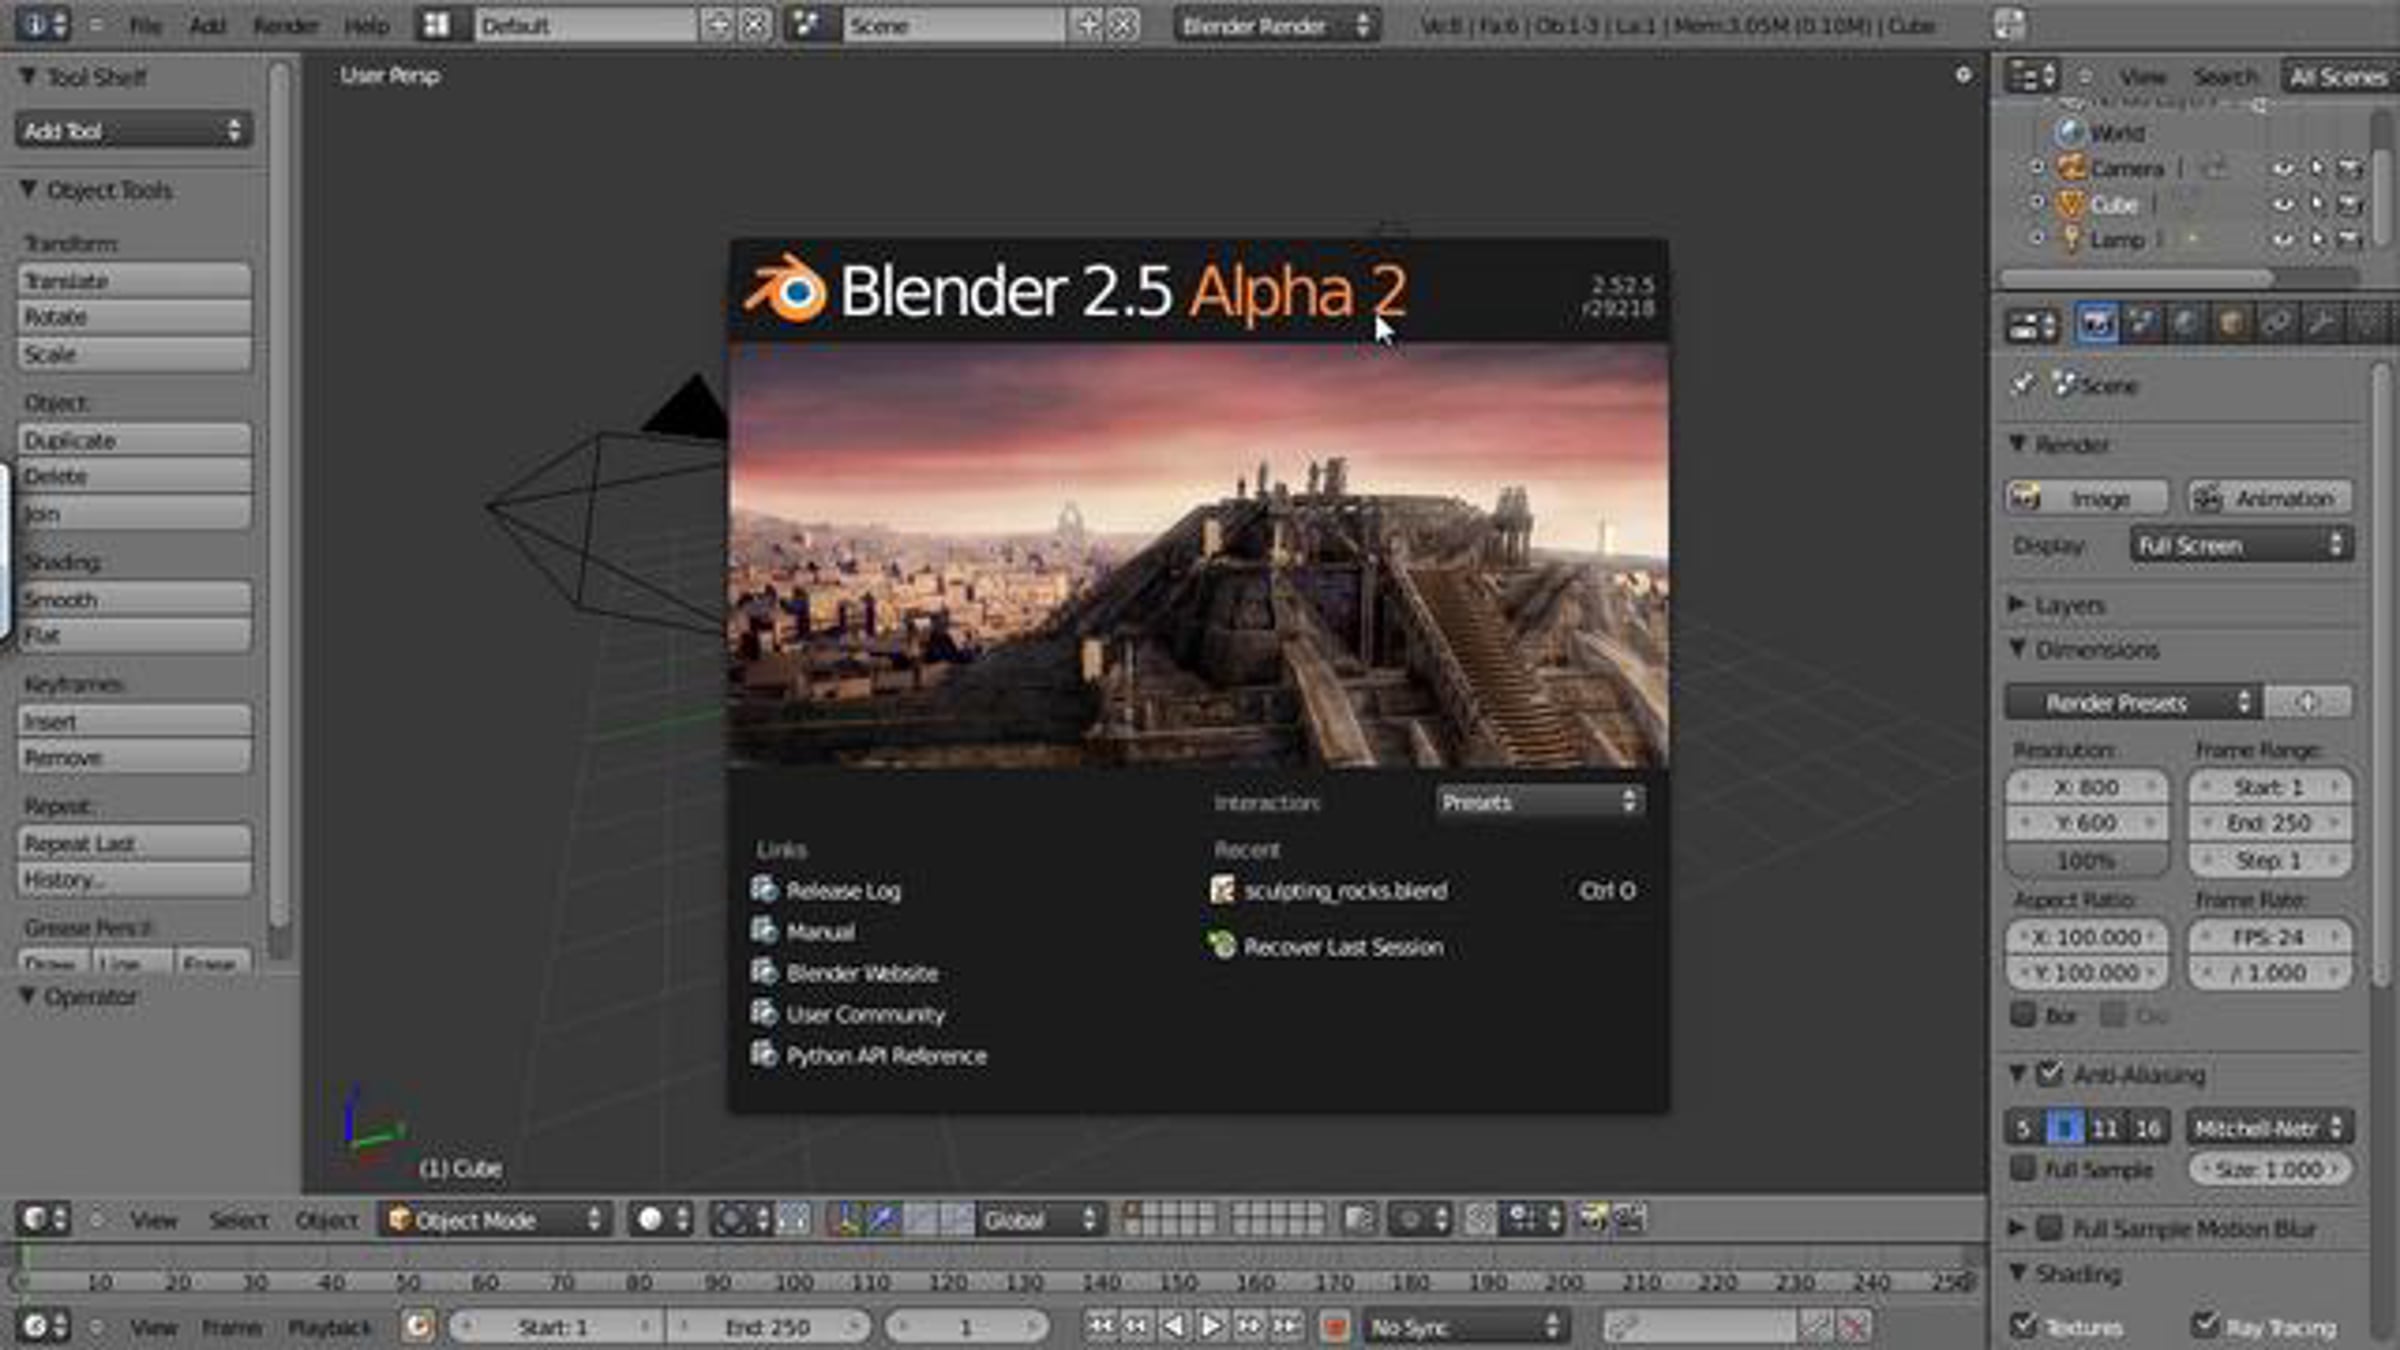Open the Interaction Presets dropdown
Viewport: 2400px width, 1350px height.
click(1539, 801)
